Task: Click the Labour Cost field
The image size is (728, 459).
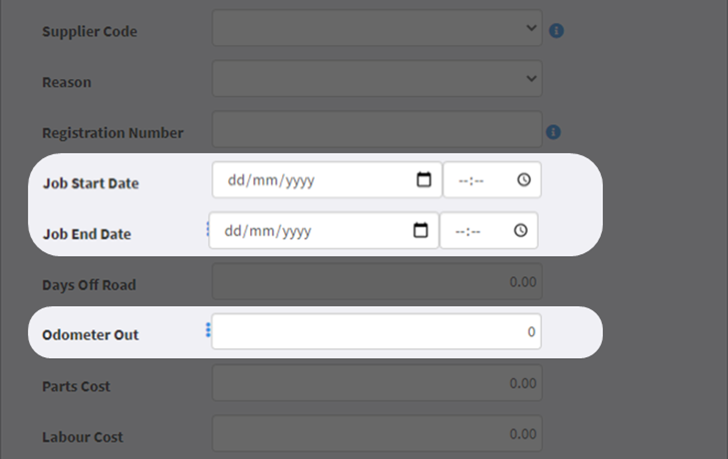Action: pos(377,433)
